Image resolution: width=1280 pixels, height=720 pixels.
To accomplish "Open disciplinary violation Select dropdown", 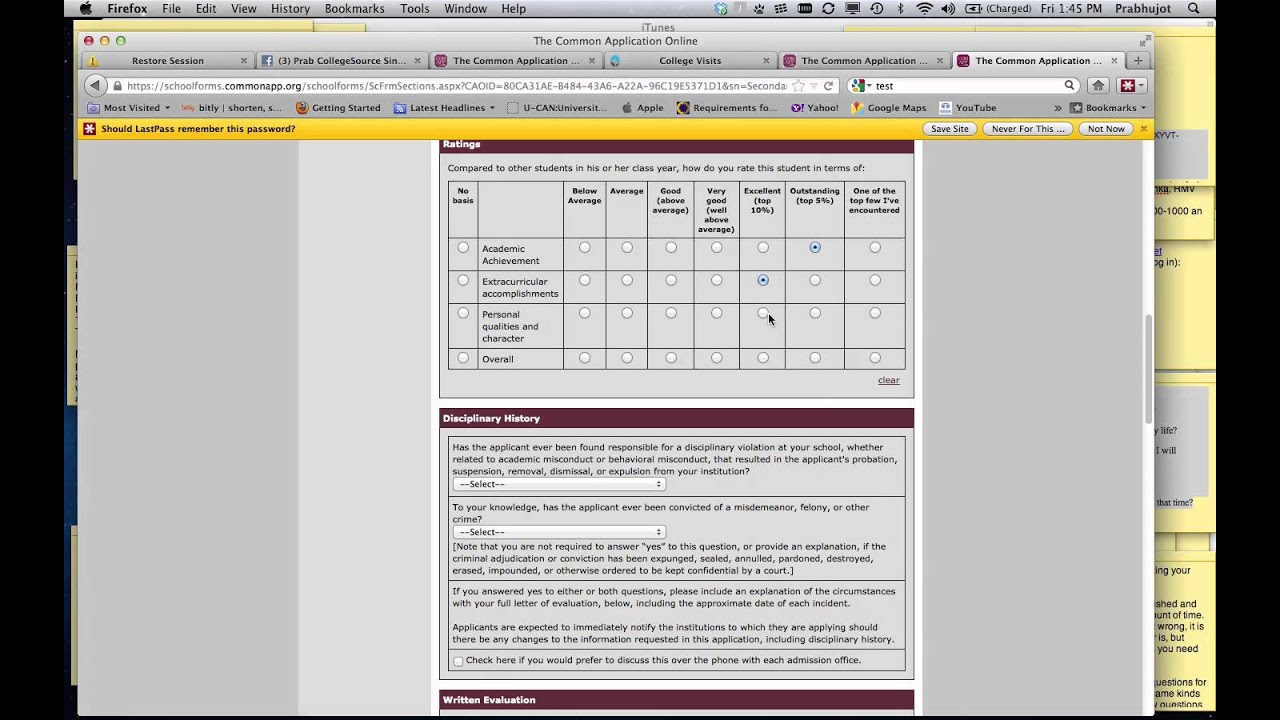I will (558, 484).
